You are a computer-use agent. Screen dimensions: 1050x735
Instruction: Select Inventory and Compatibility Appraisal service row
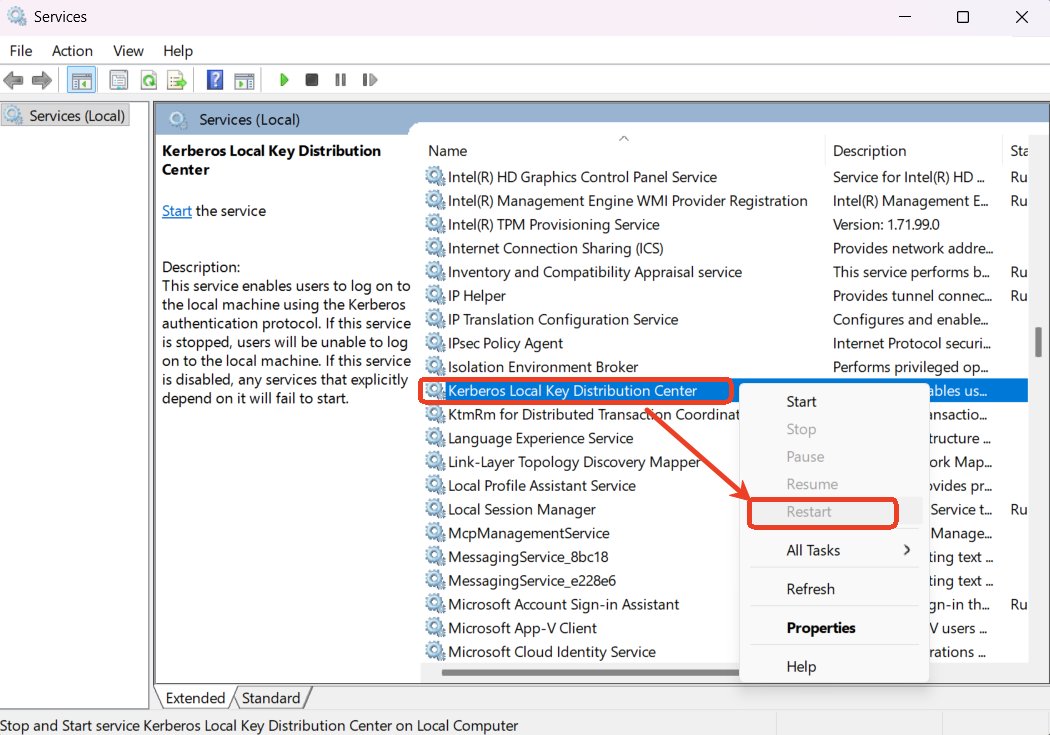point(595,272)
